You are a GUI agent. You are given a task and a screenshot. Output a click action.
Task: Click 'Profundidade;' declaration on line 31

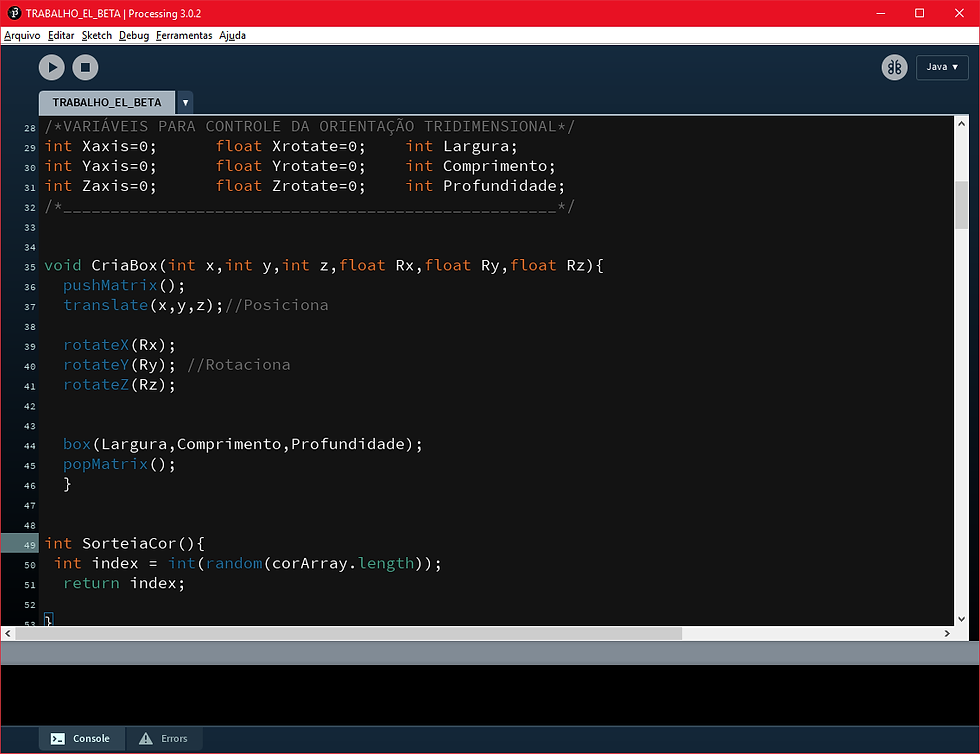[504, 186]
